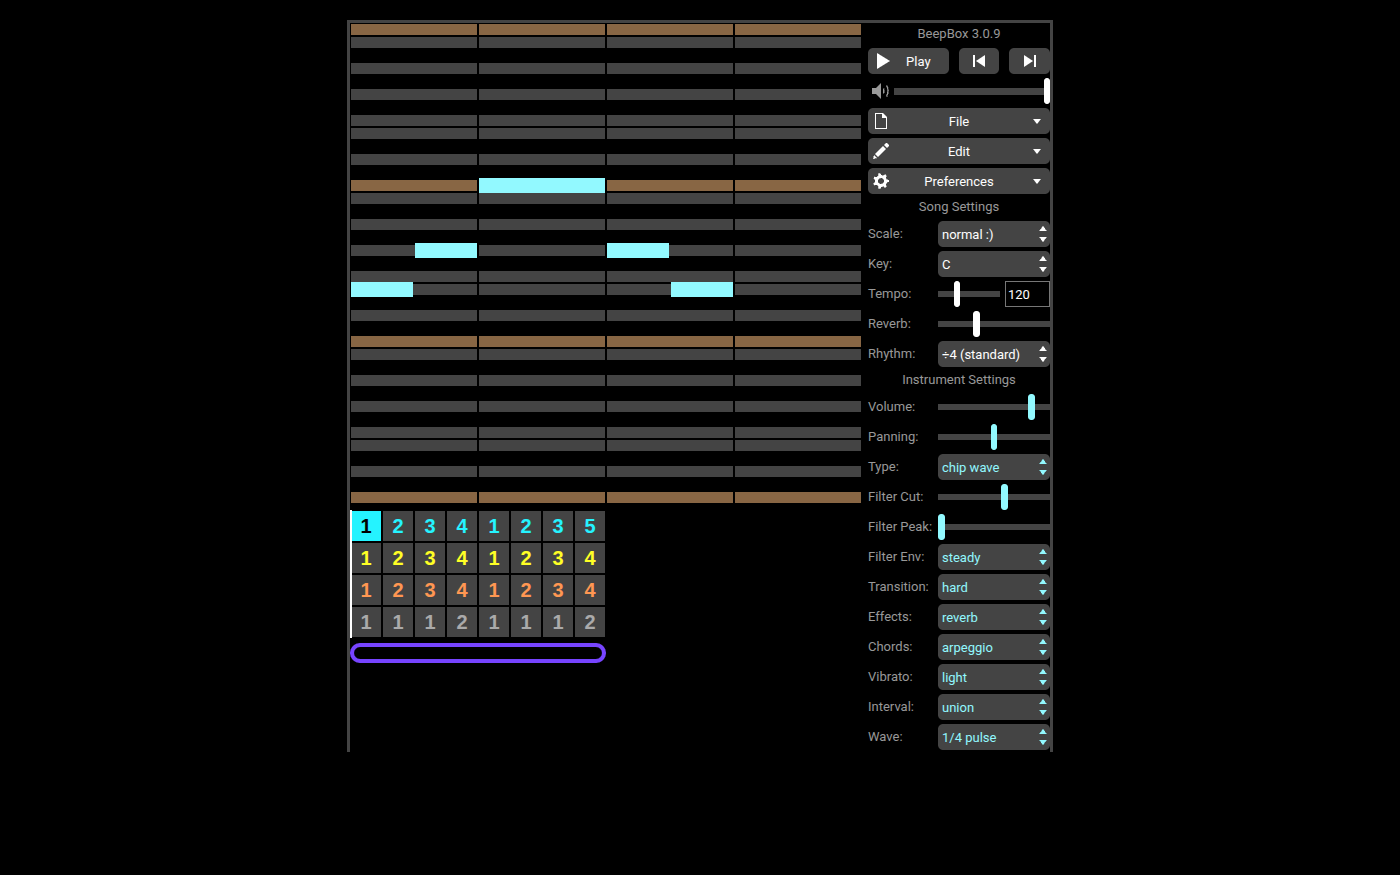The width and height of the screenshot is (1400, 875).
Task: Expand the Filter Env dropdown
Action: [x=994, y=557]
